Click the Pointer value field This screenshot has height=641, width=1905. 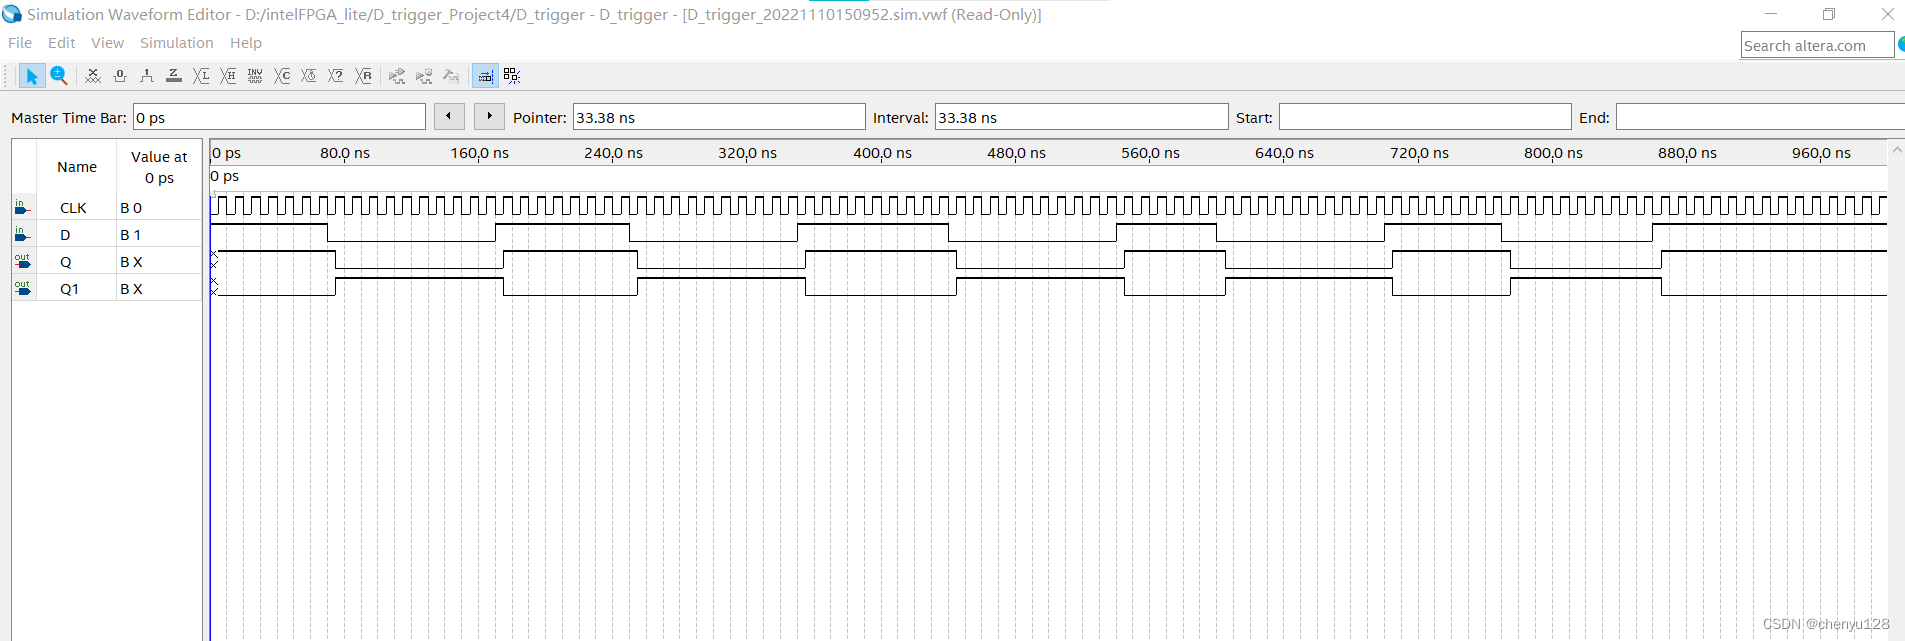719,117
